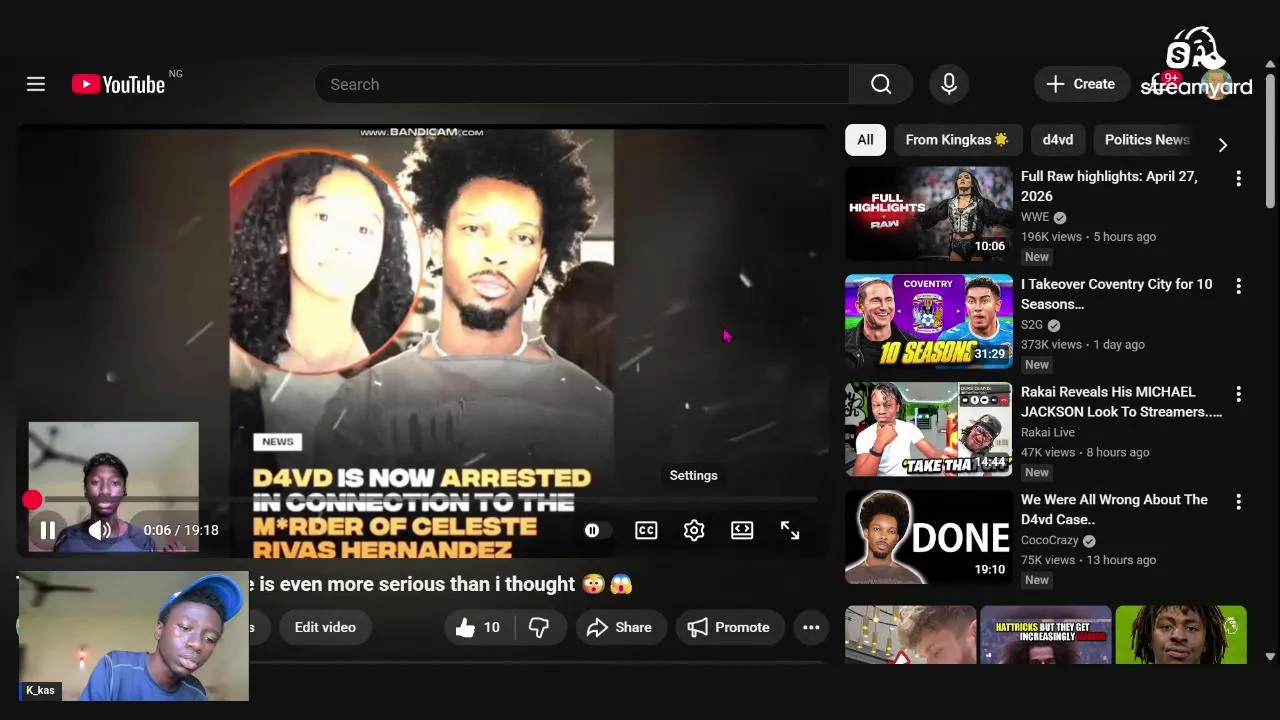Open options menu for D4vd Case video
This screenshot has height=720, width=1280.
pyautogui.click(x=1238, y=502)
